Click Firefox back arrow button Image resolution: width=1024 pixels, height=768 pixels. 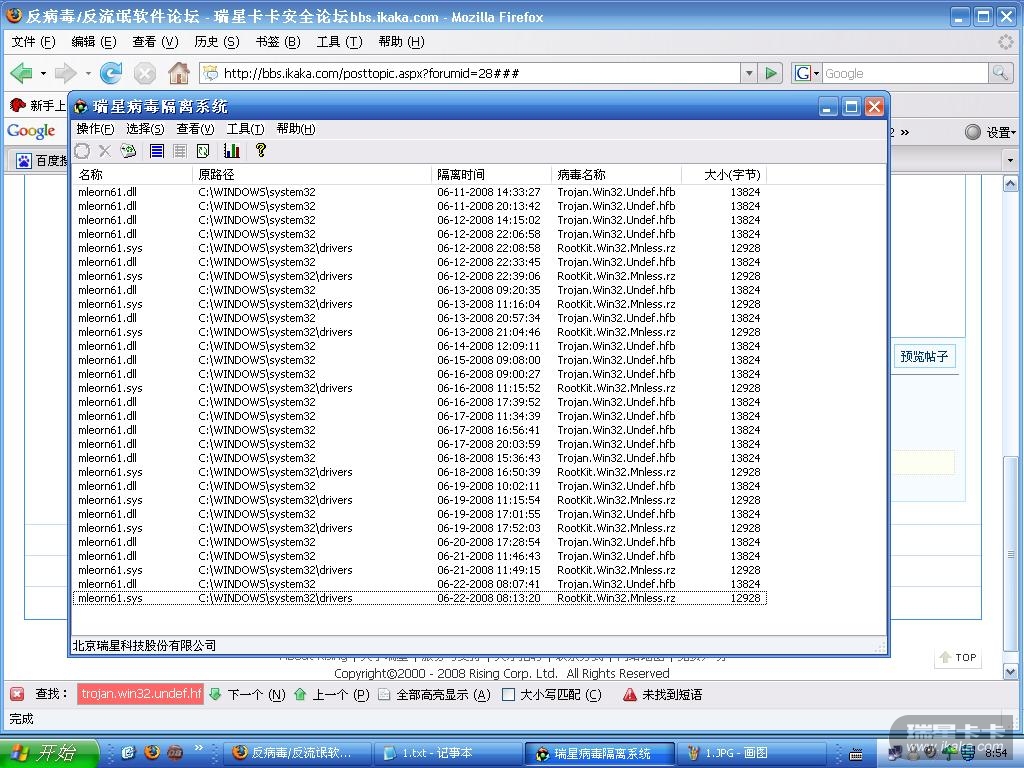click(x=22, y=73)
